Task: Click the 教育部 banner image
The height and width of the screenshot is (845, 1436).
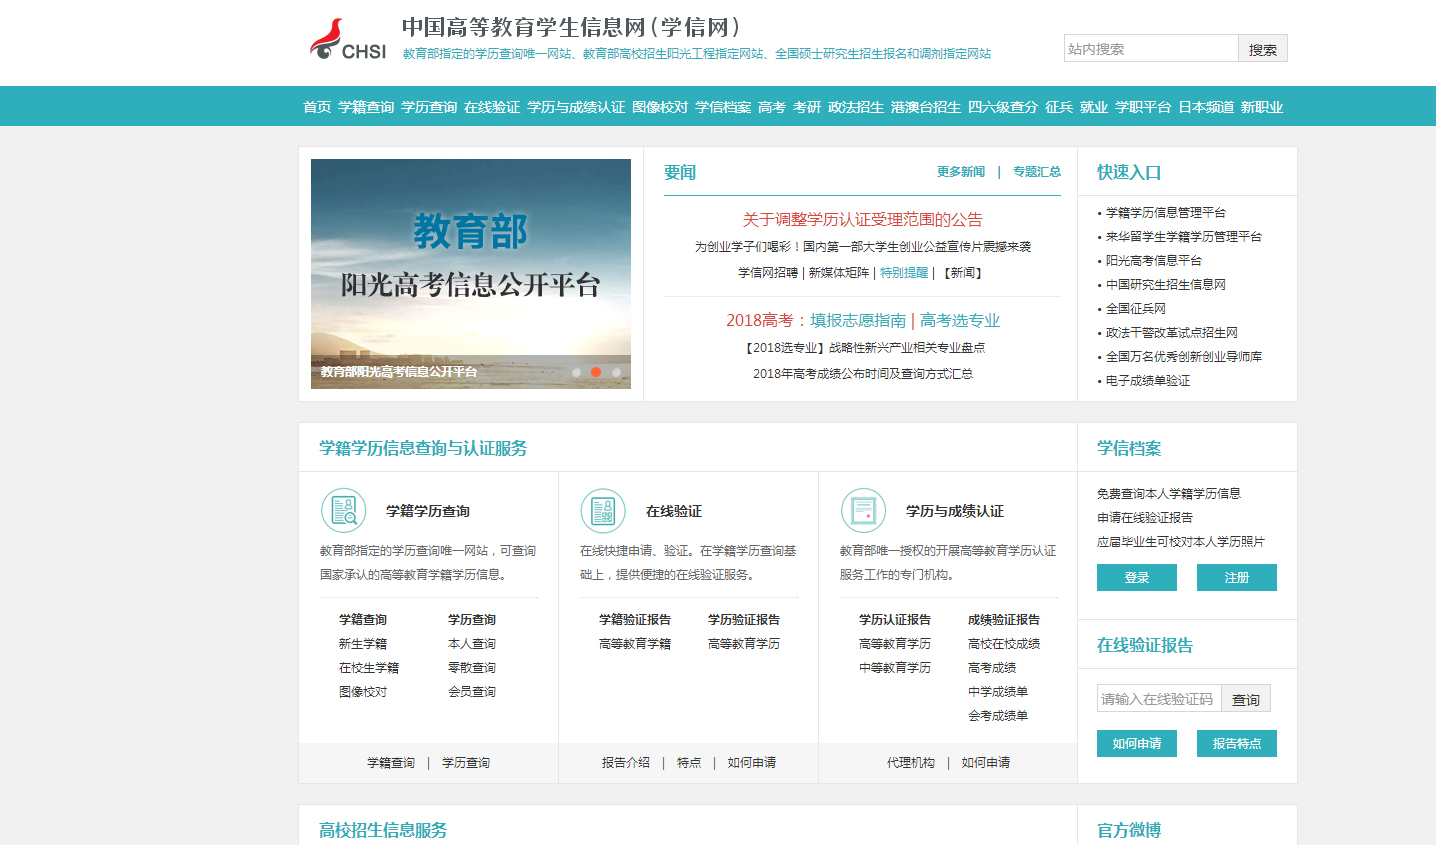Action: 471,260
